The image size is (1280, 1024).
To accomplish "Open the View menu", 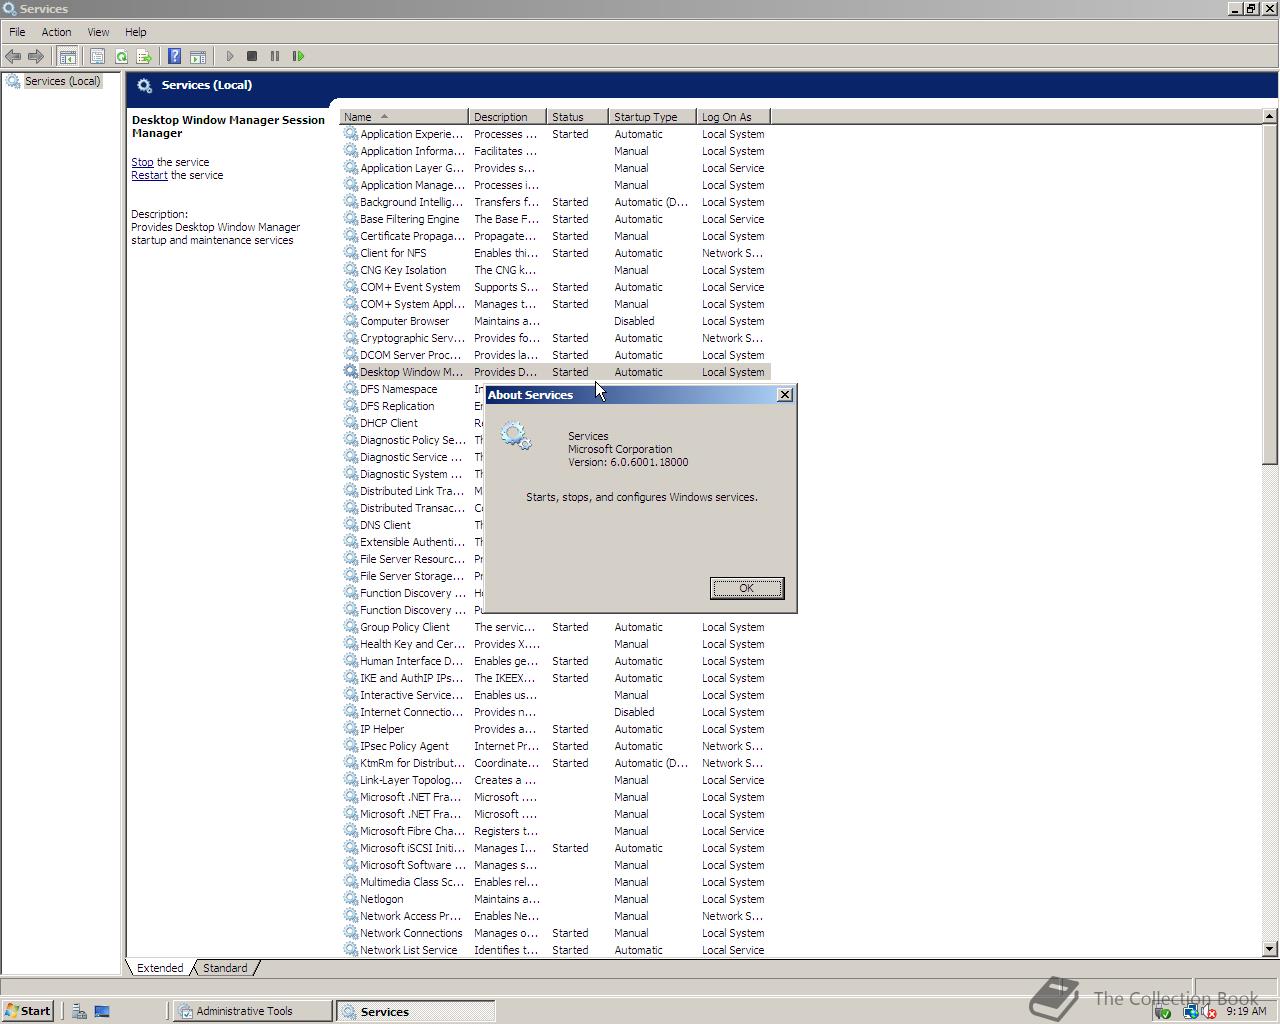I will coord(98,32).
